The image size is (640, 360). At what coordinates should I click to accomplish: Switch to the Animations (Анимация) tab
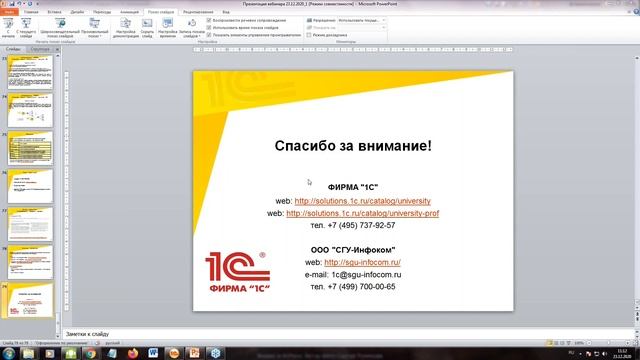point(129,12)
